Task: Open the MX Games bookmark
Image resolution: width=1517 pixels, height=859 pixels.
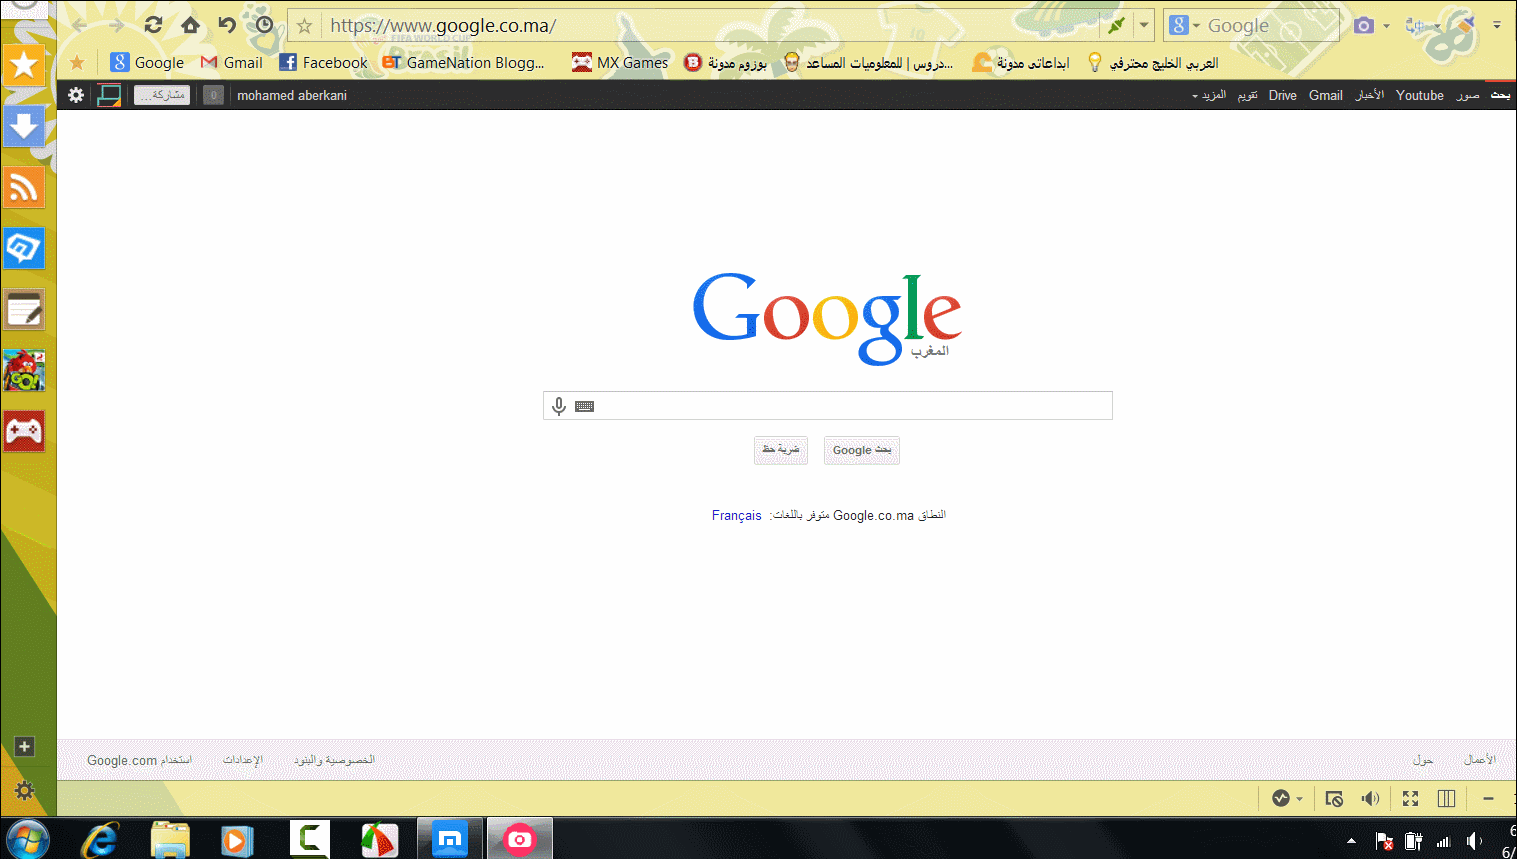Action: tap(620, 62)
